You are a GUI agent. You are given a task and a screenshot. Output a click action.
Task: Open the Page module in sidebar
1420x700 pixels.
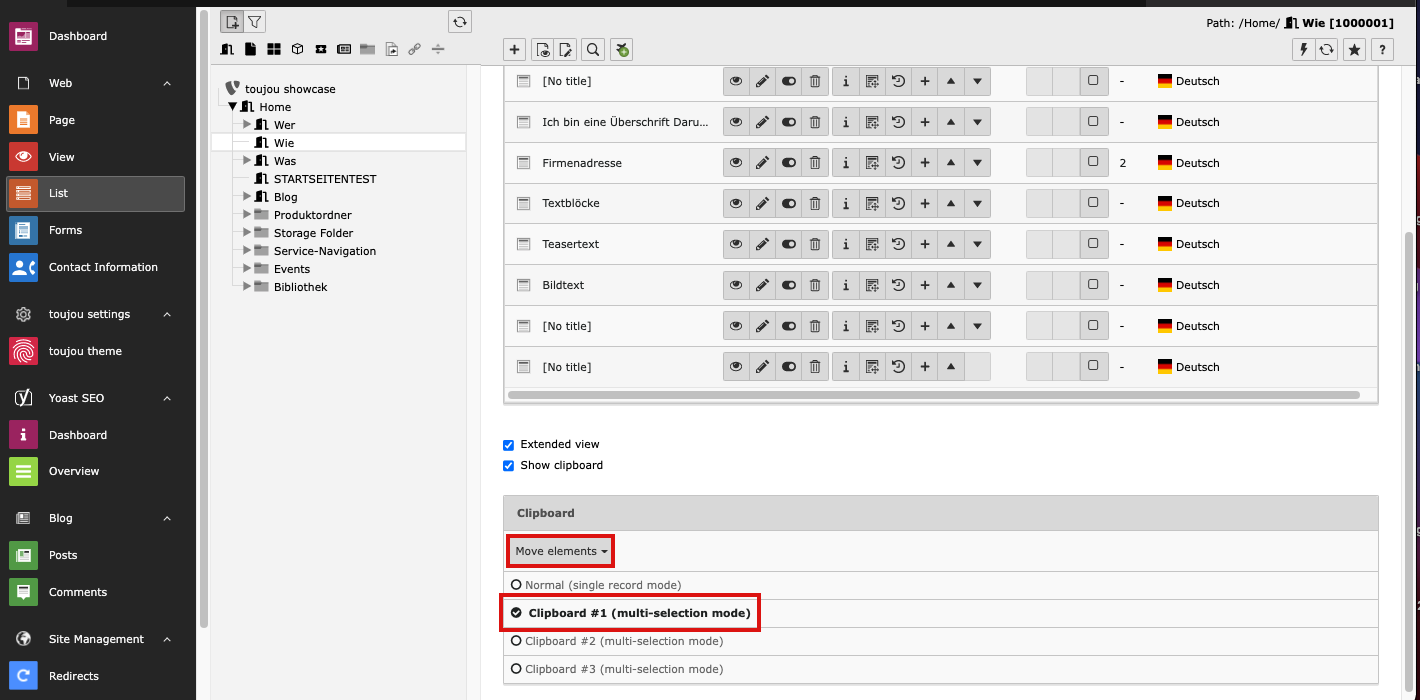click(x=61, y=120)
